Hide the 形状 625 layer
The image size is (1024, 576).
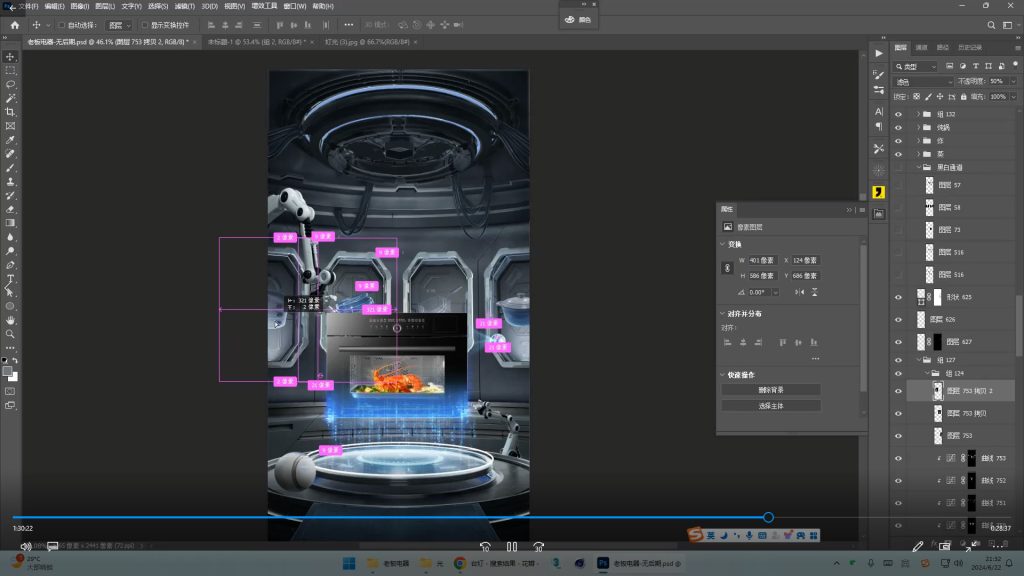pyautogui.click(x=897, y=297)
